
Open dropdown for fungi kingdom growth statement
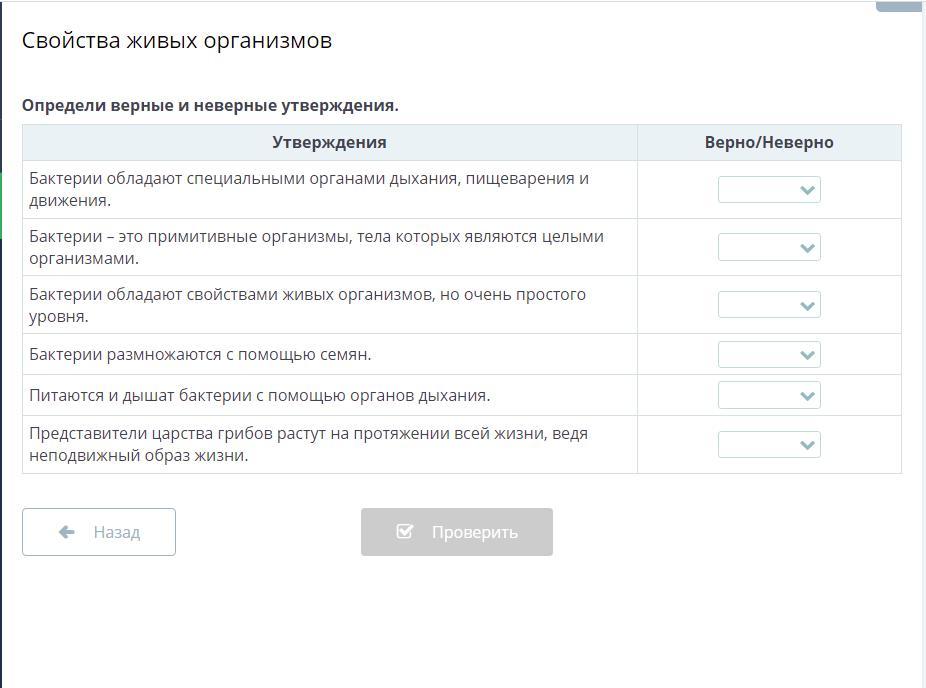[x=769, y=445]
